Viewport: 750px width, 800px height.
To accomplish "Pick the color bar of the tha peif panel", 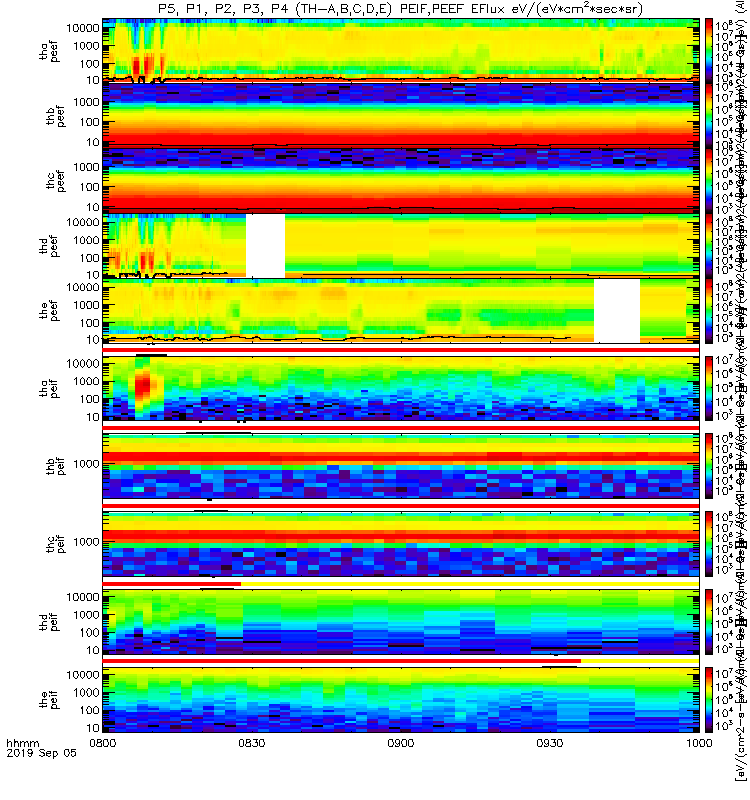I will point(709,388).
